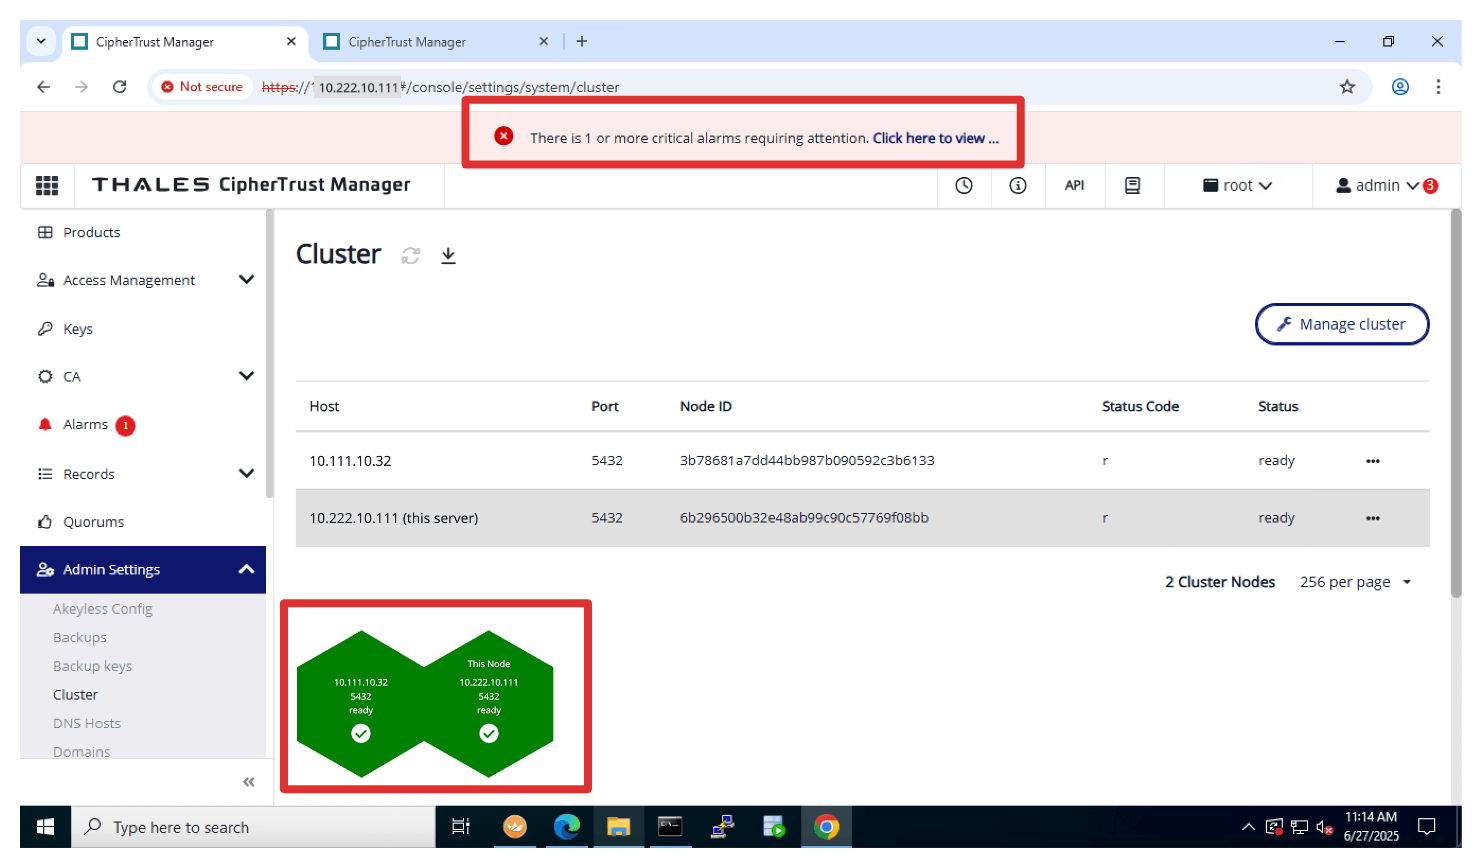Click here to view critical alarms

click(936, 138)
